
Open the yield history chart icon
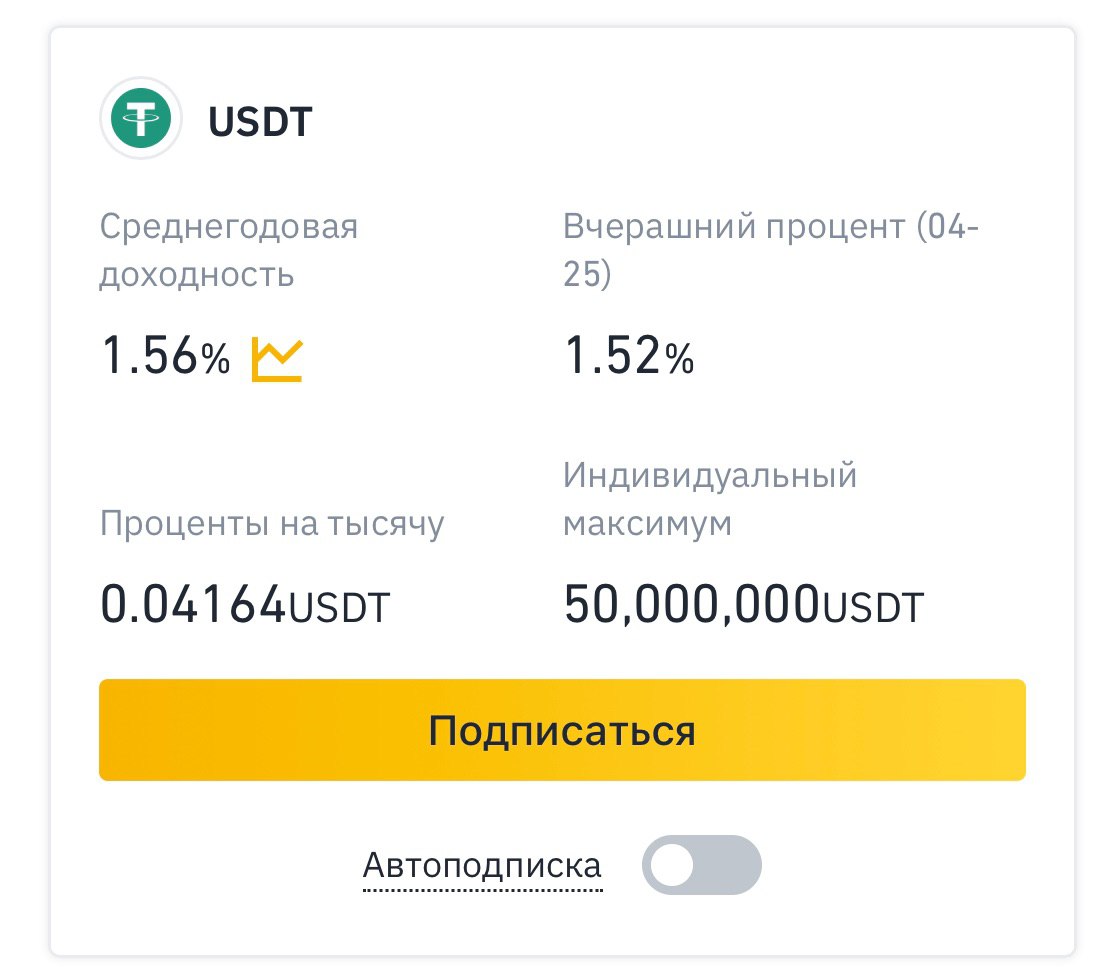277,359
